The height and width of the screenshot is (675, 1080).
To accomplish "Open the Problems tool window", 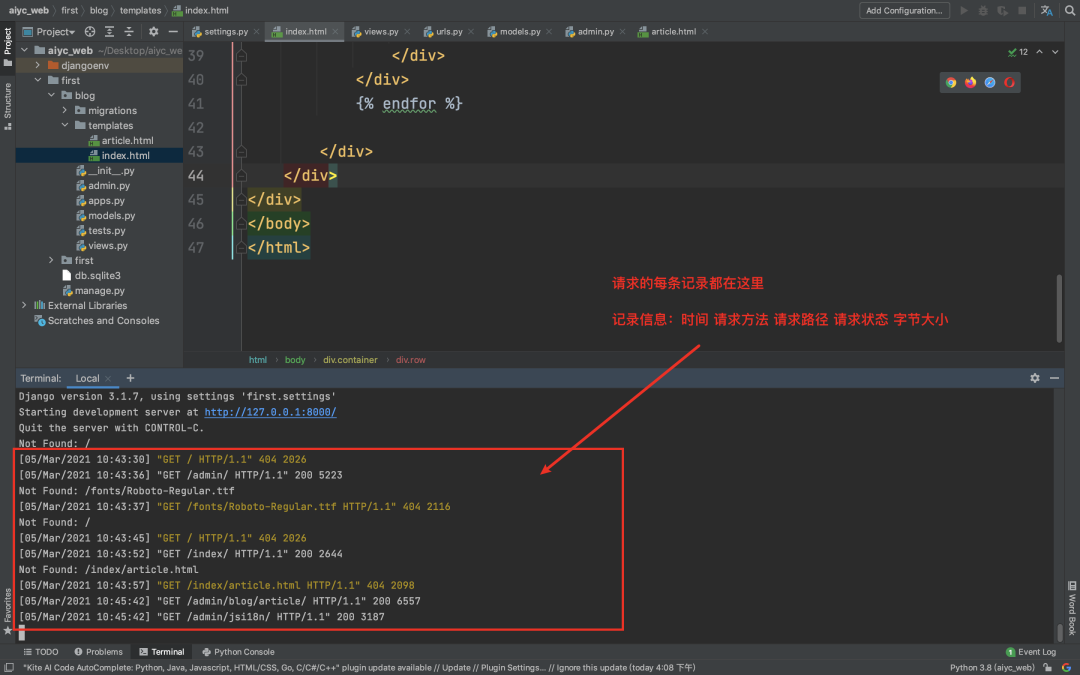I will (98, 652).
